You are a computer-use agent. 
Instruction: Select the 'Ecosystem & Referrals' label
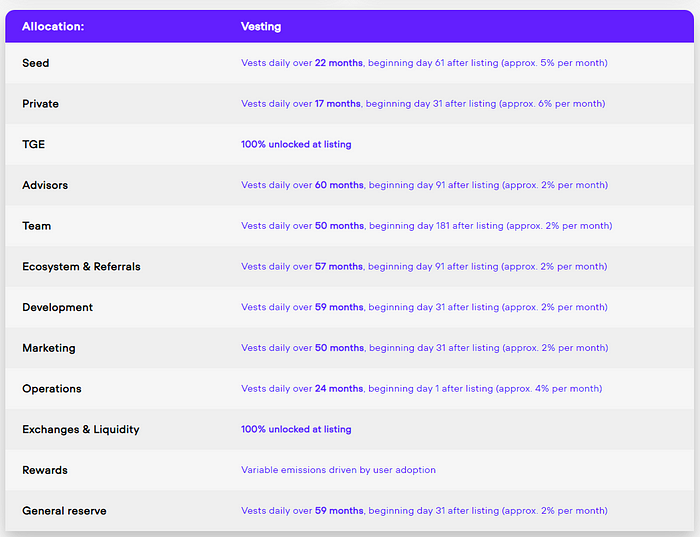click(81, 266)
